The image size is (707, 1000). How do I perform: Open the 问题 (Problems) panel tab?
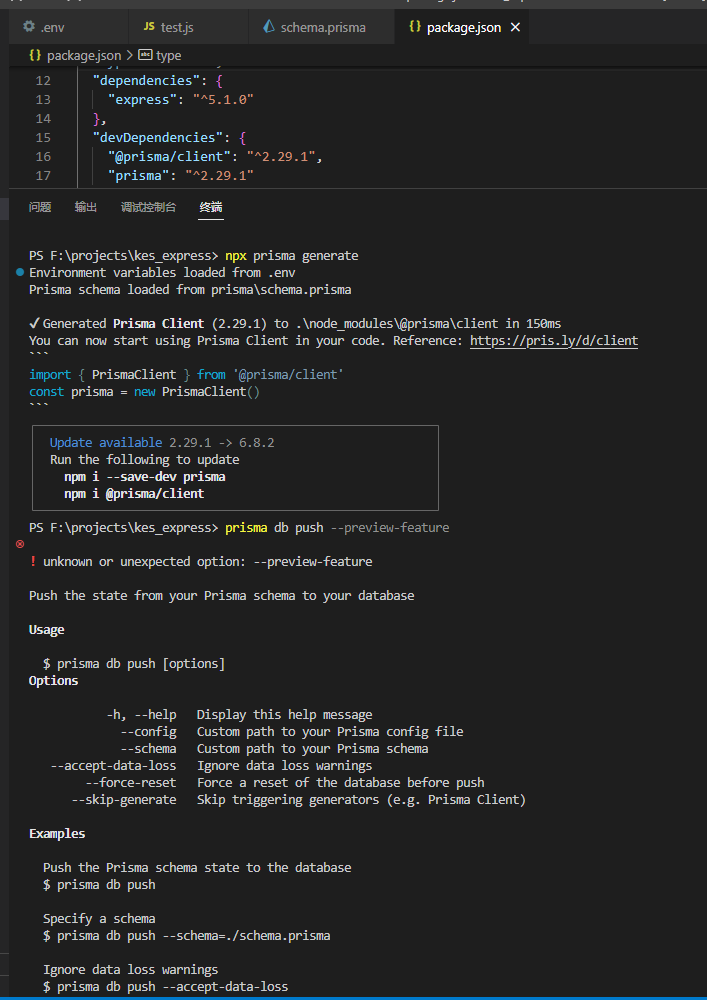(x=40, y=207)
